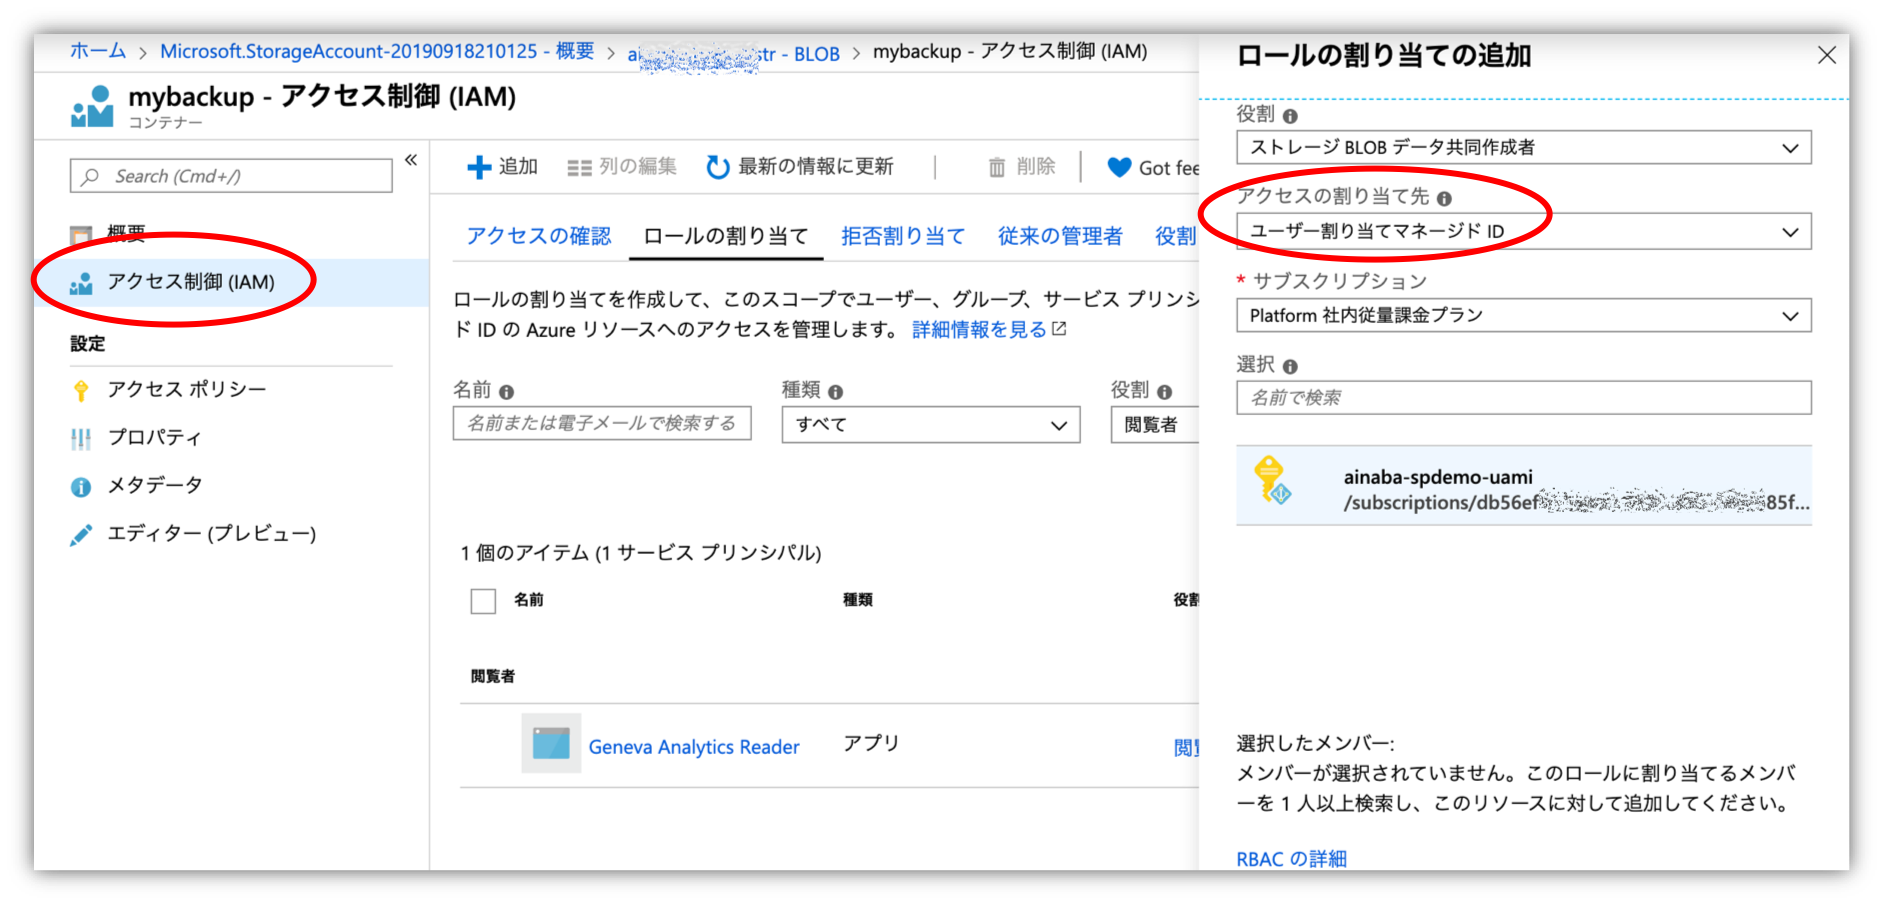
Task: Switch to the 拒否割り当て tab
Action: 903,236
